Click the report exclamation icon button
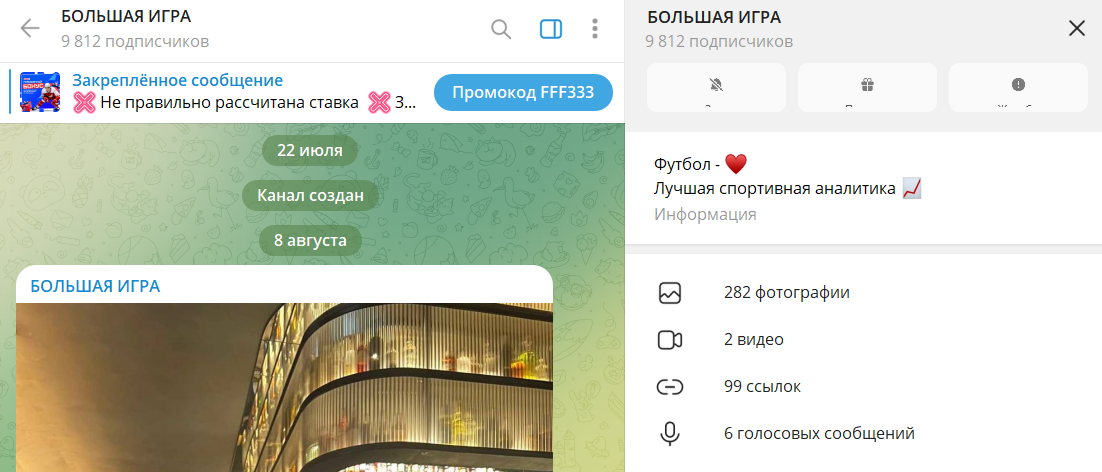 point(1018,87)
